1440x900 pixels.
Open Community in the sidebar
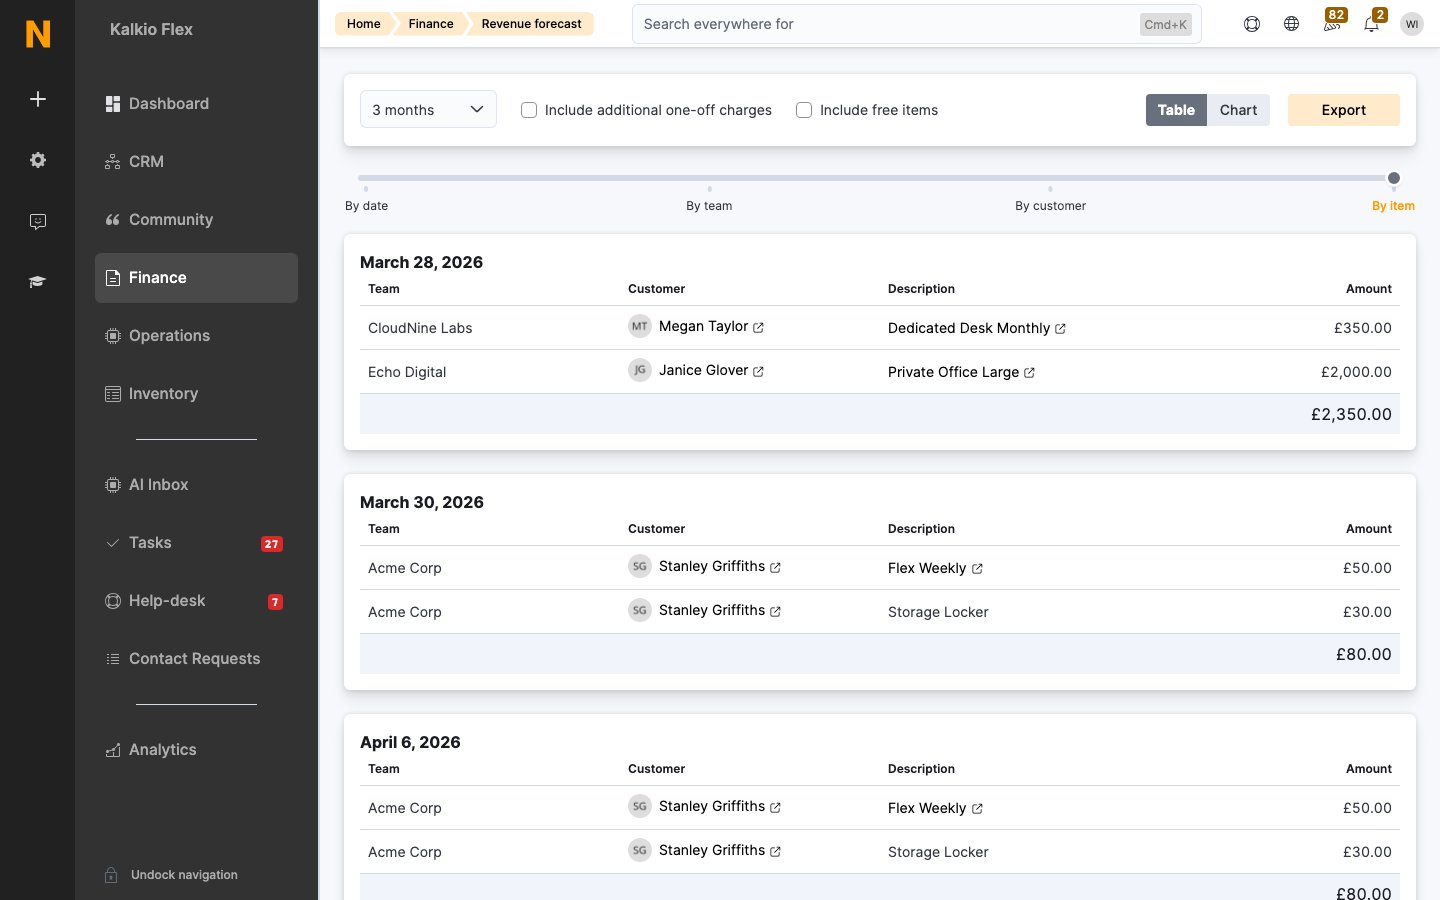coord(196,220)
